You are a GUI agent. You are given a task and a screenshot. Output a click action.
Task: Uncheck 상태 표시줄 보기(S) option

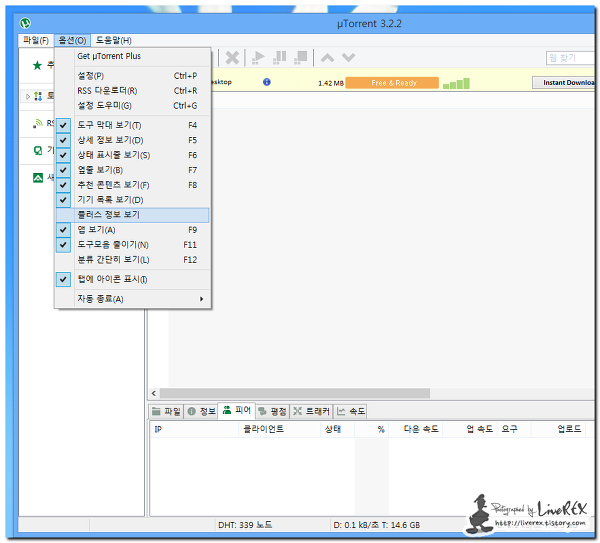132,155
